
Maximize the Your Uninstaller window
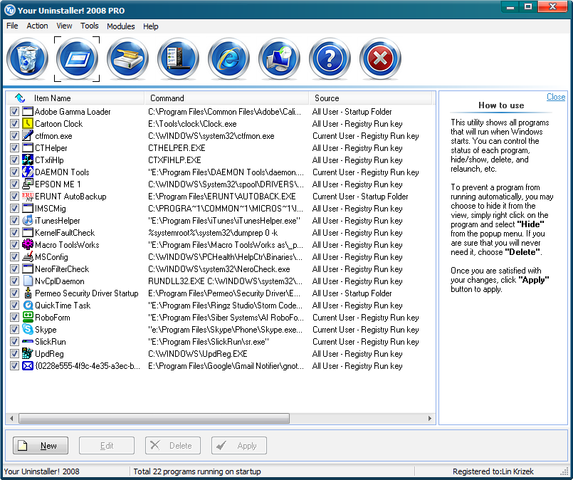(528, 7)
